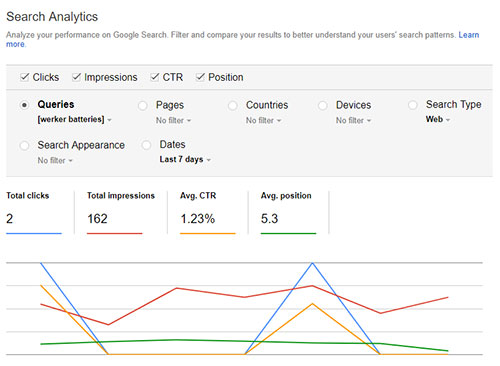Select the Search Appearance radio button
Image resolution: width=500 pixels, height=366 pixels.
point(24,146)
